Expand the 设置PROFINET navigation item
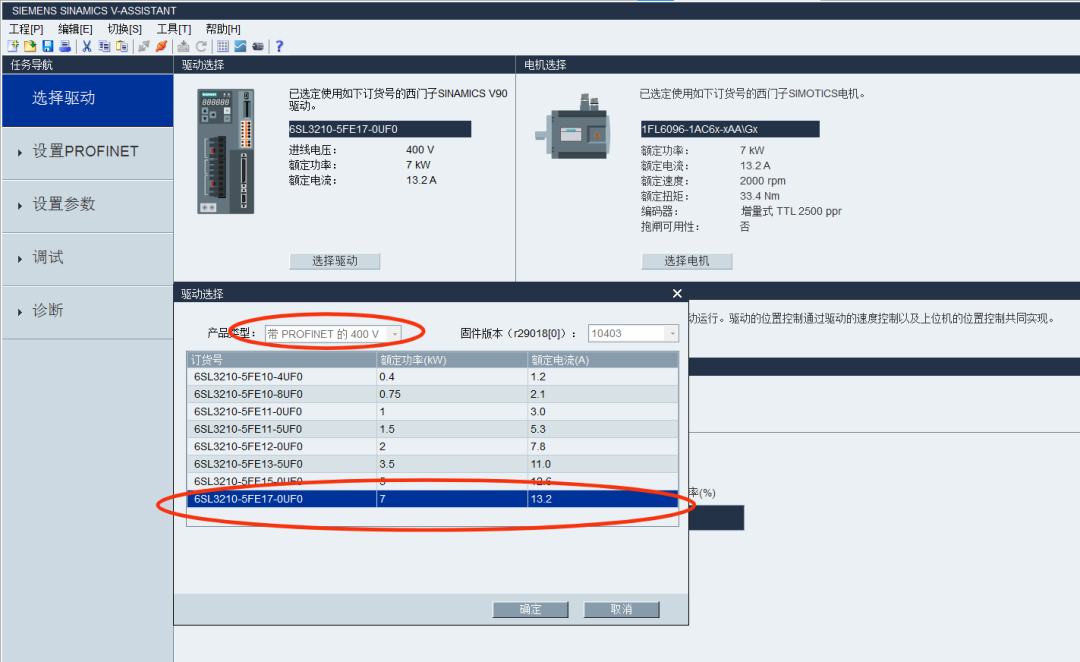This screenshot has height=662, width=1080. 87,152
